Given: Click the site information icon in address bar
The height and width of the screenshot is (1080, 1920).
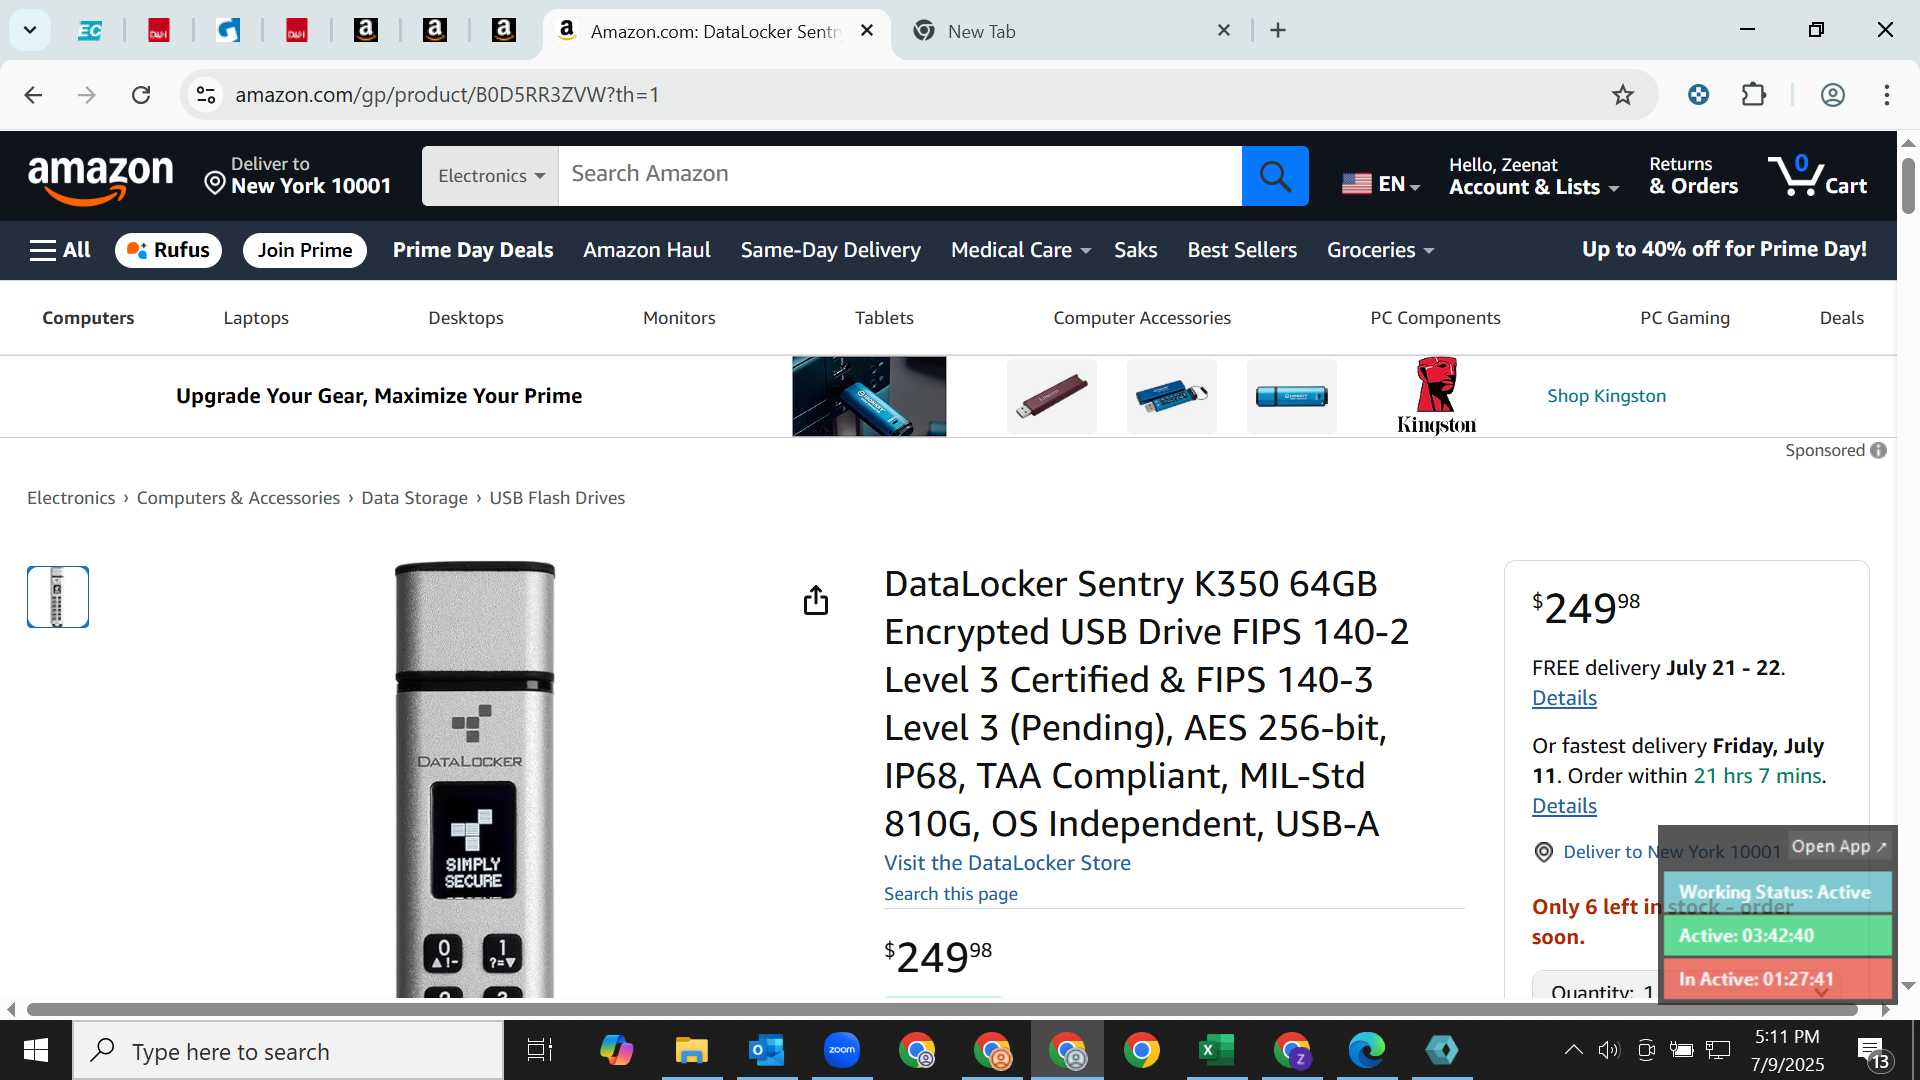Looking at the screenshot, I should coord(206,95).
